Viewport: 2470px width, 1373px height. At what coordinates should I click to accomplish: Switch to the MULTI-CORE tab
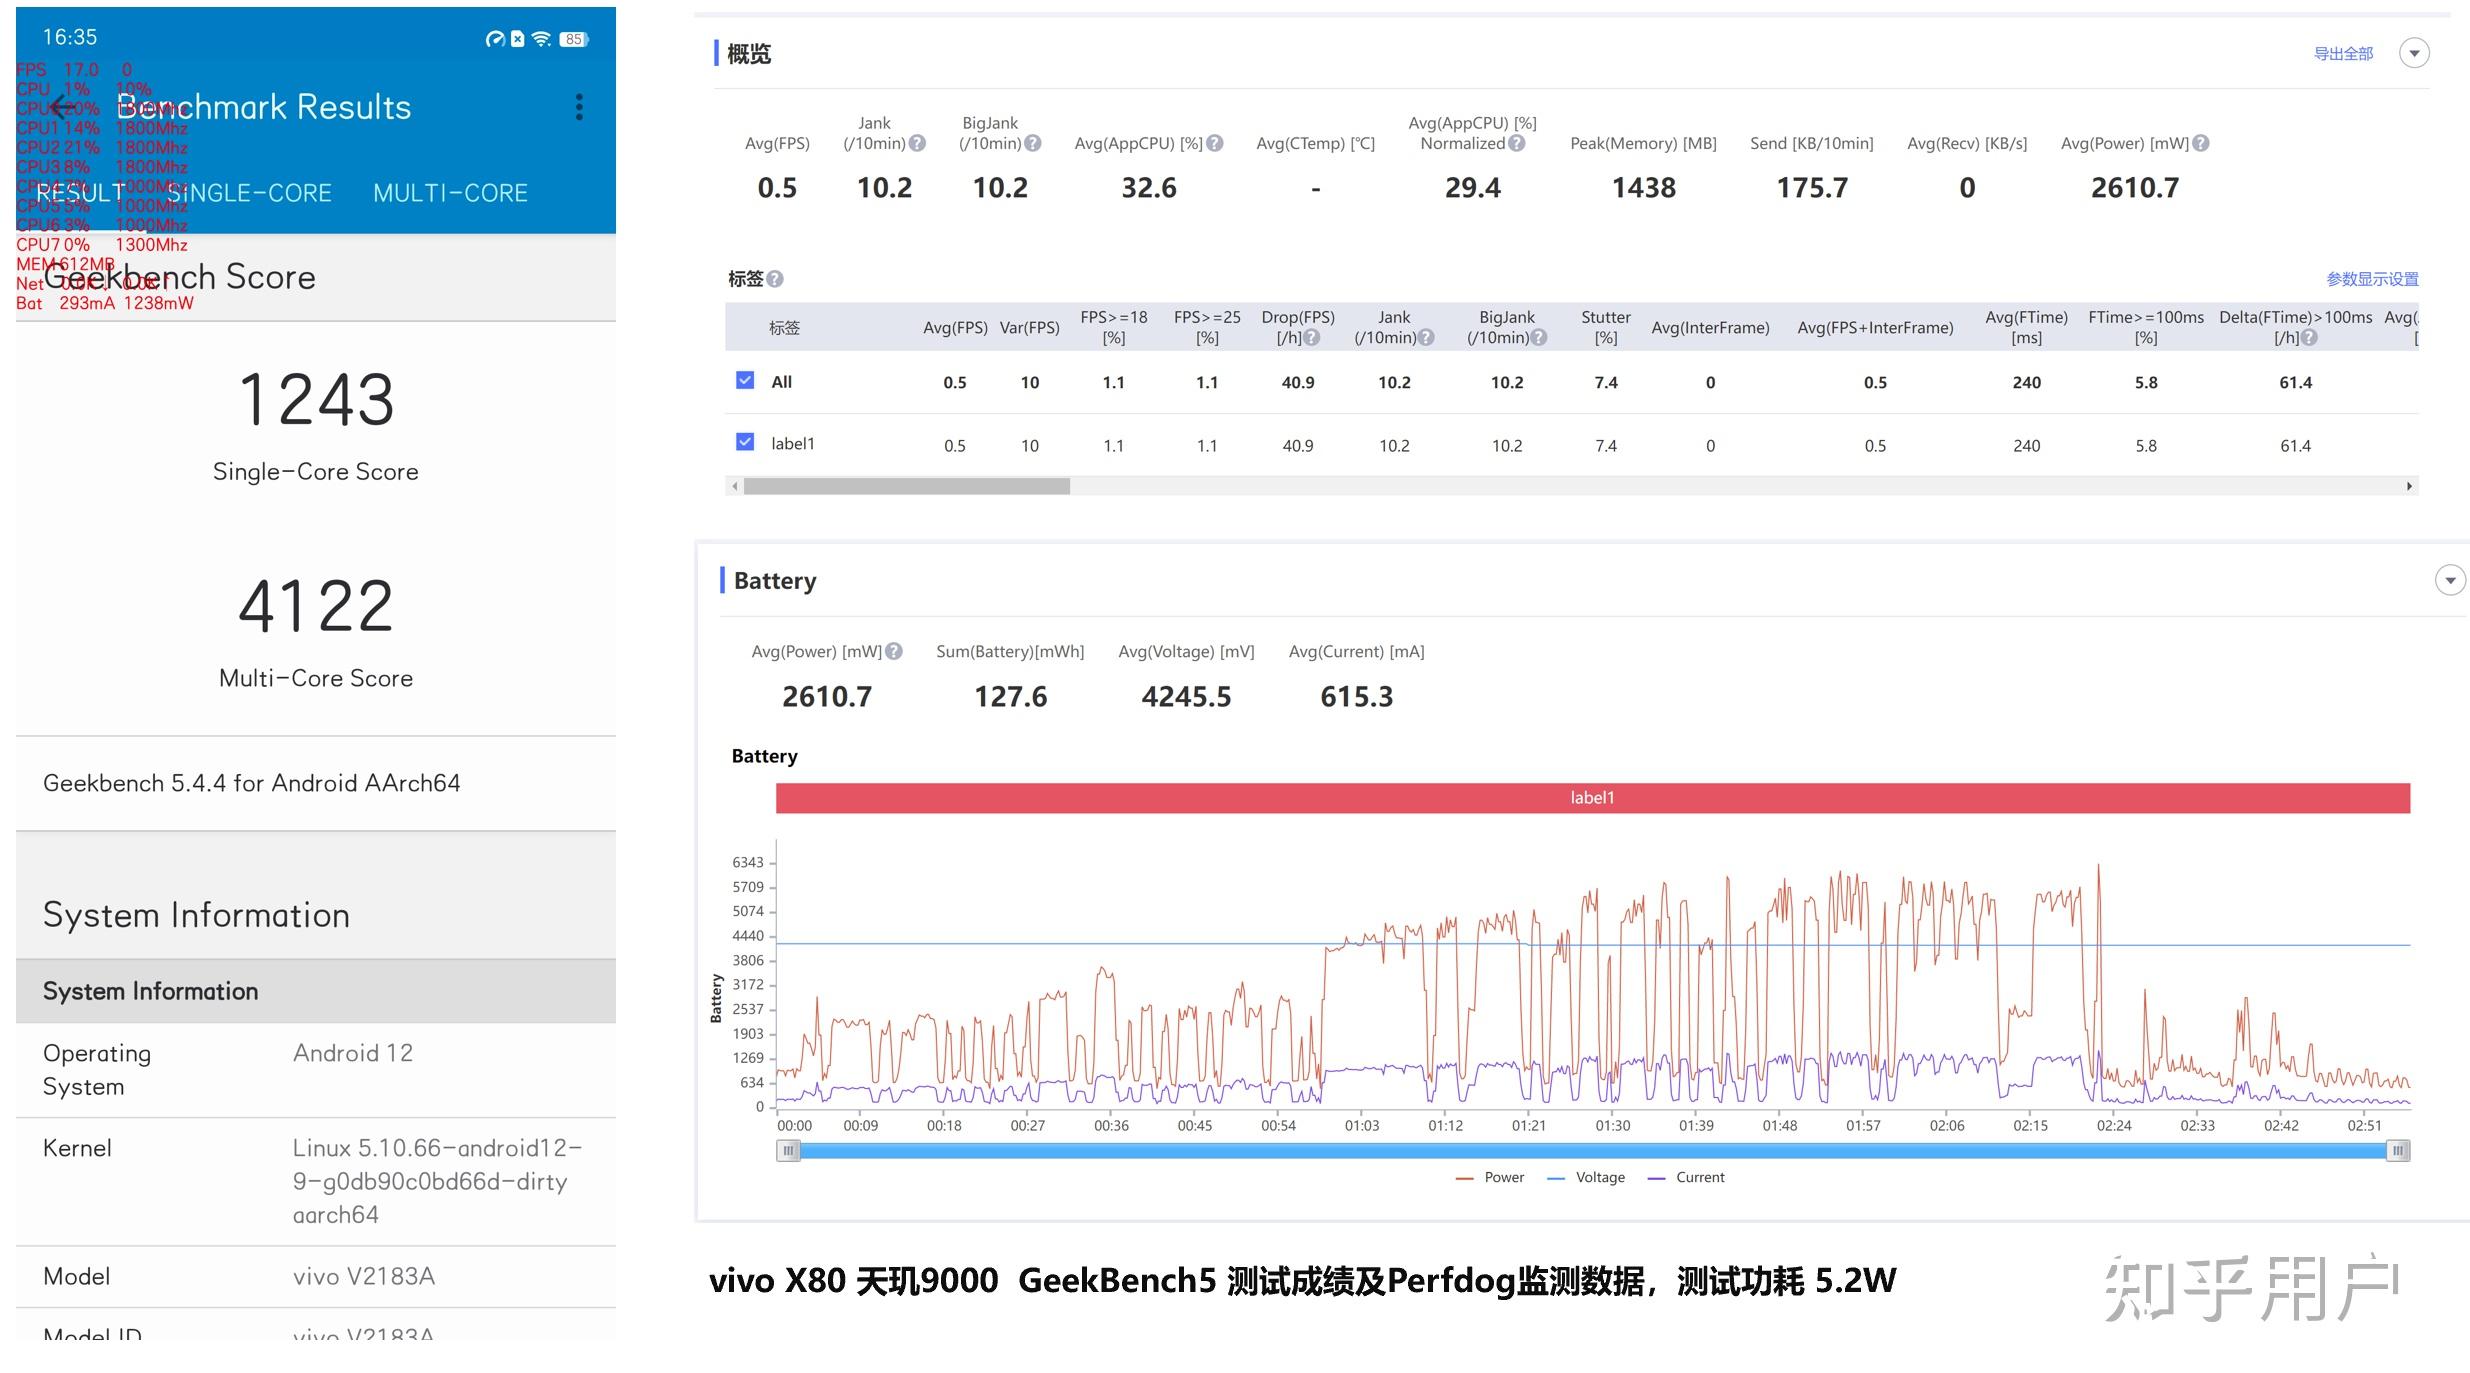pos(450,193)
